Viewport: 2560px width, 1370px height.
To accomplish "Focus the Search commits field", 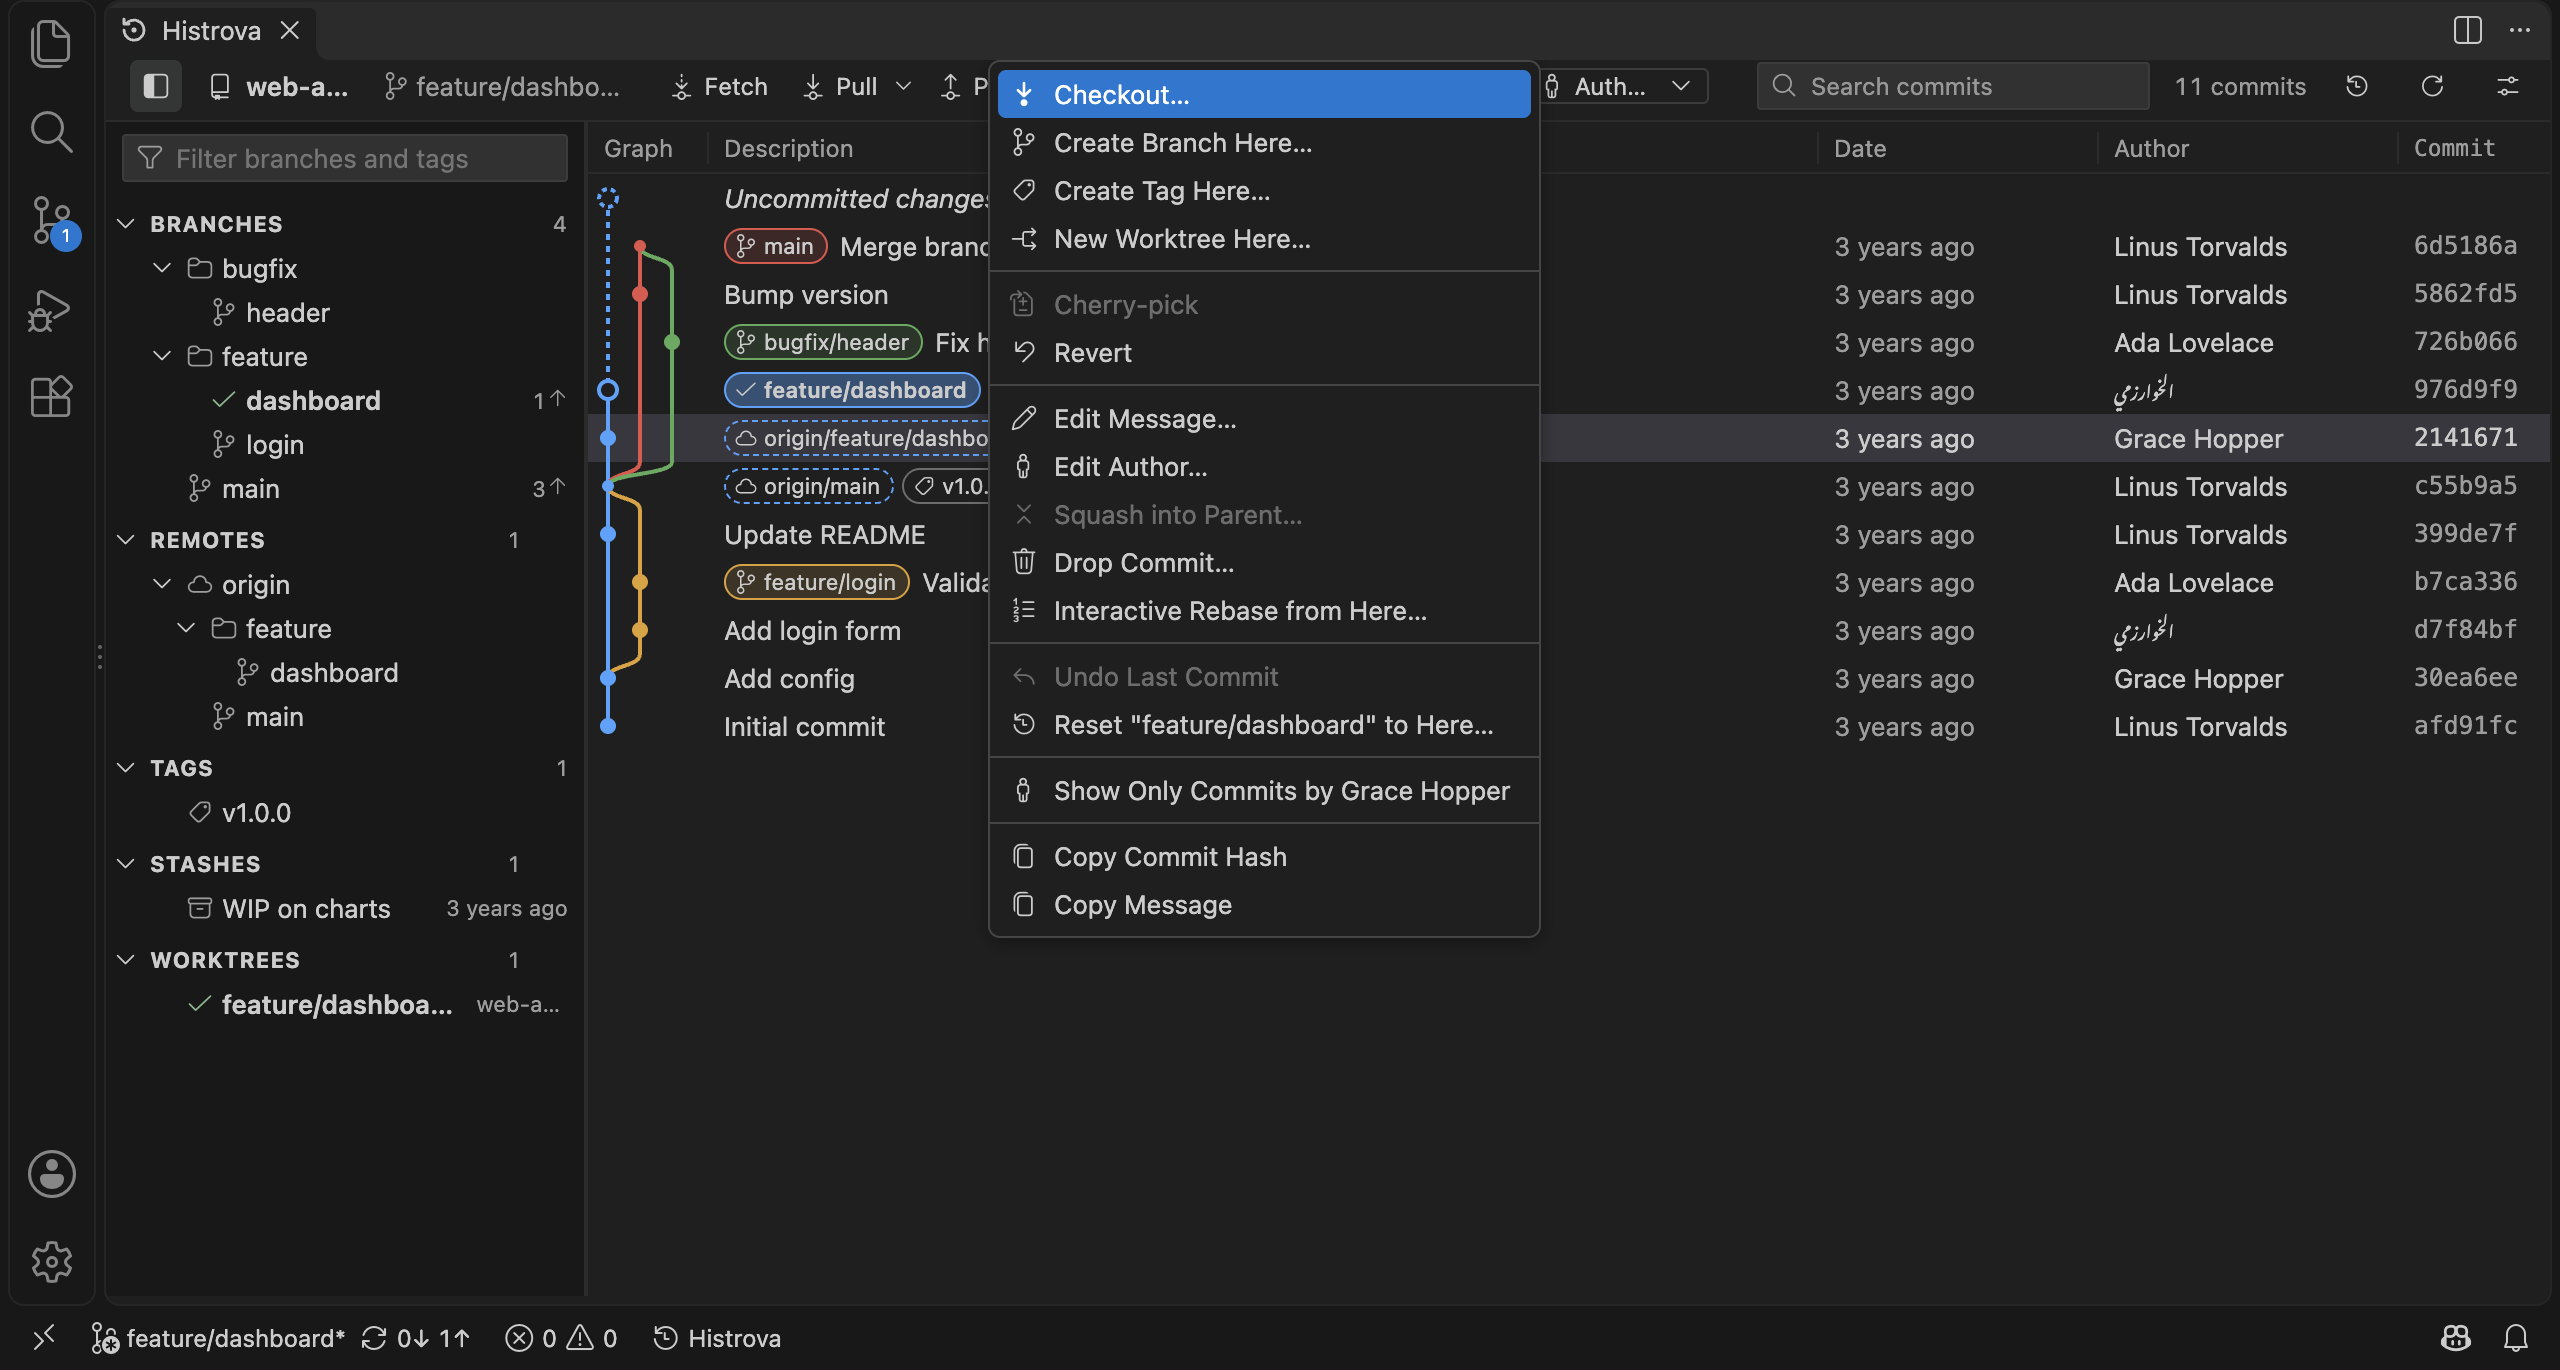I will click(1953, 86).
